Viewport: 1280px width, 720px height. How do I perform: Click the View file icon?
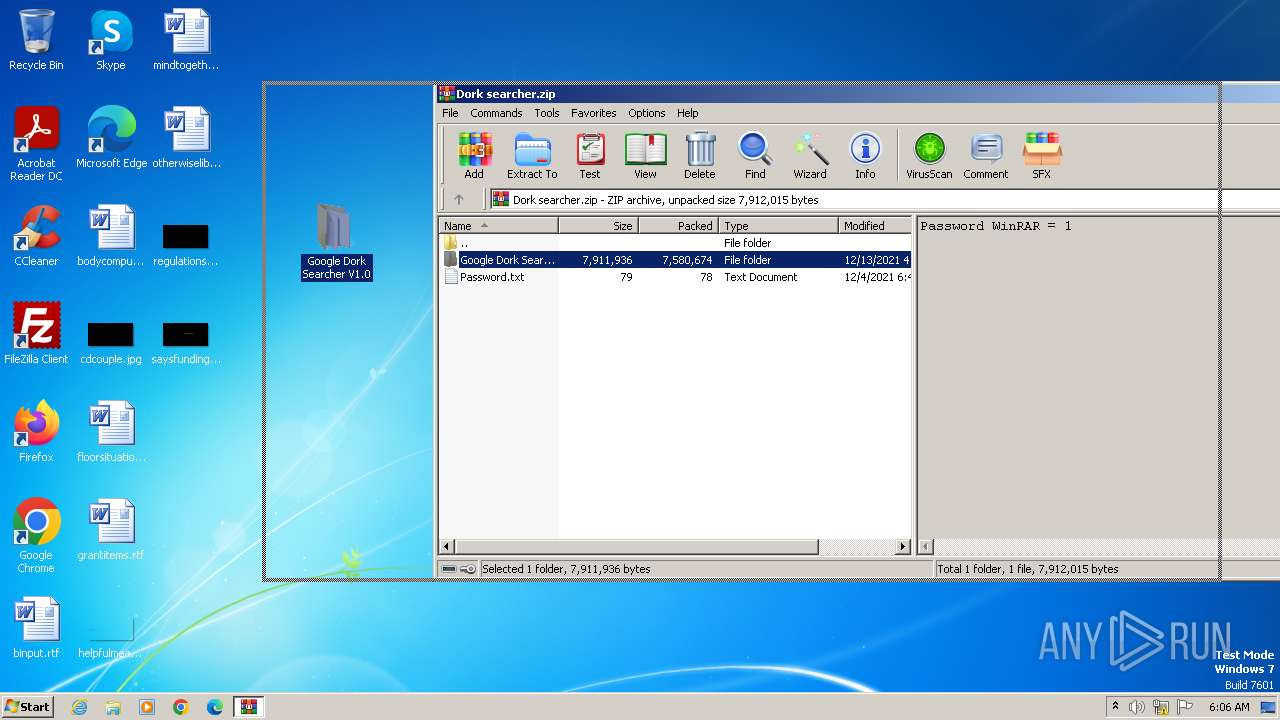645,156
